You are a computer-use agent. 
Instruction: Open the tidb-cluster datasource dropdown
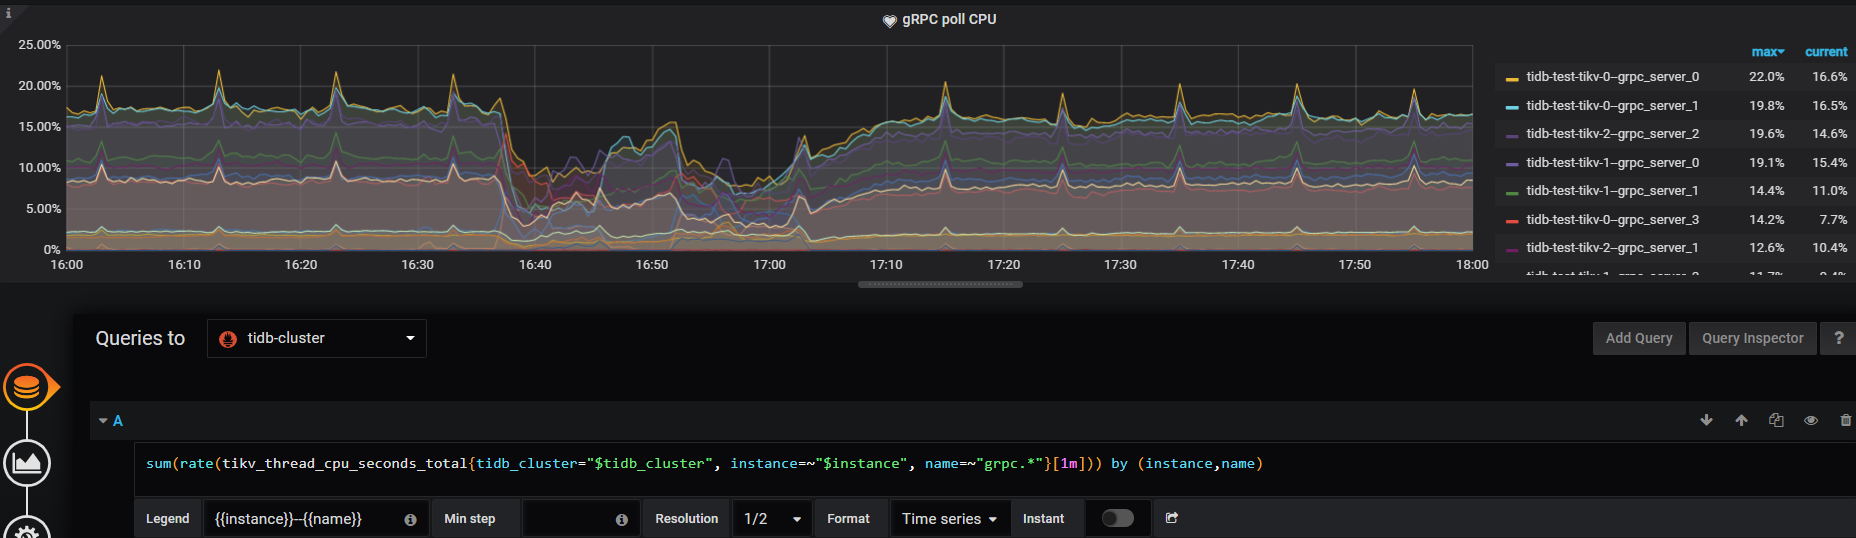click(316, 338)
